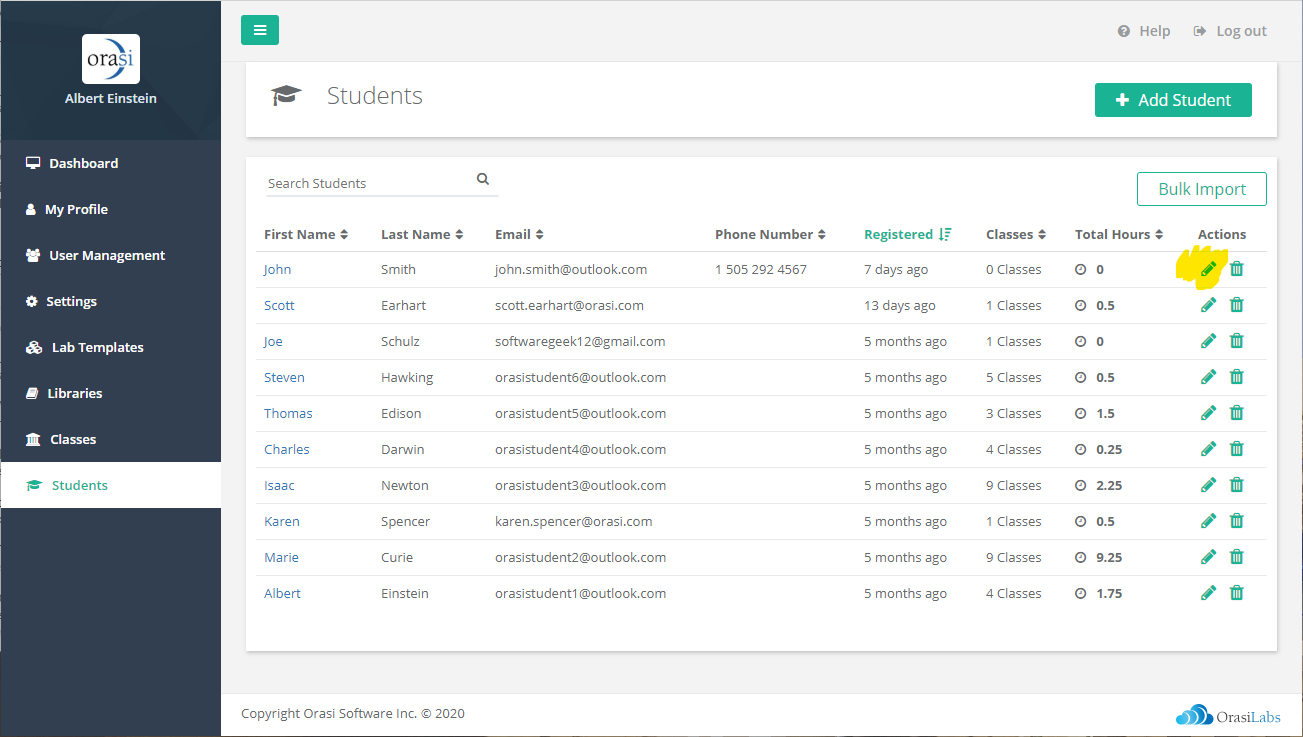Sort table by Phone Number column
The width and height of the screenshot is (1303, 737).
point(771,234)
